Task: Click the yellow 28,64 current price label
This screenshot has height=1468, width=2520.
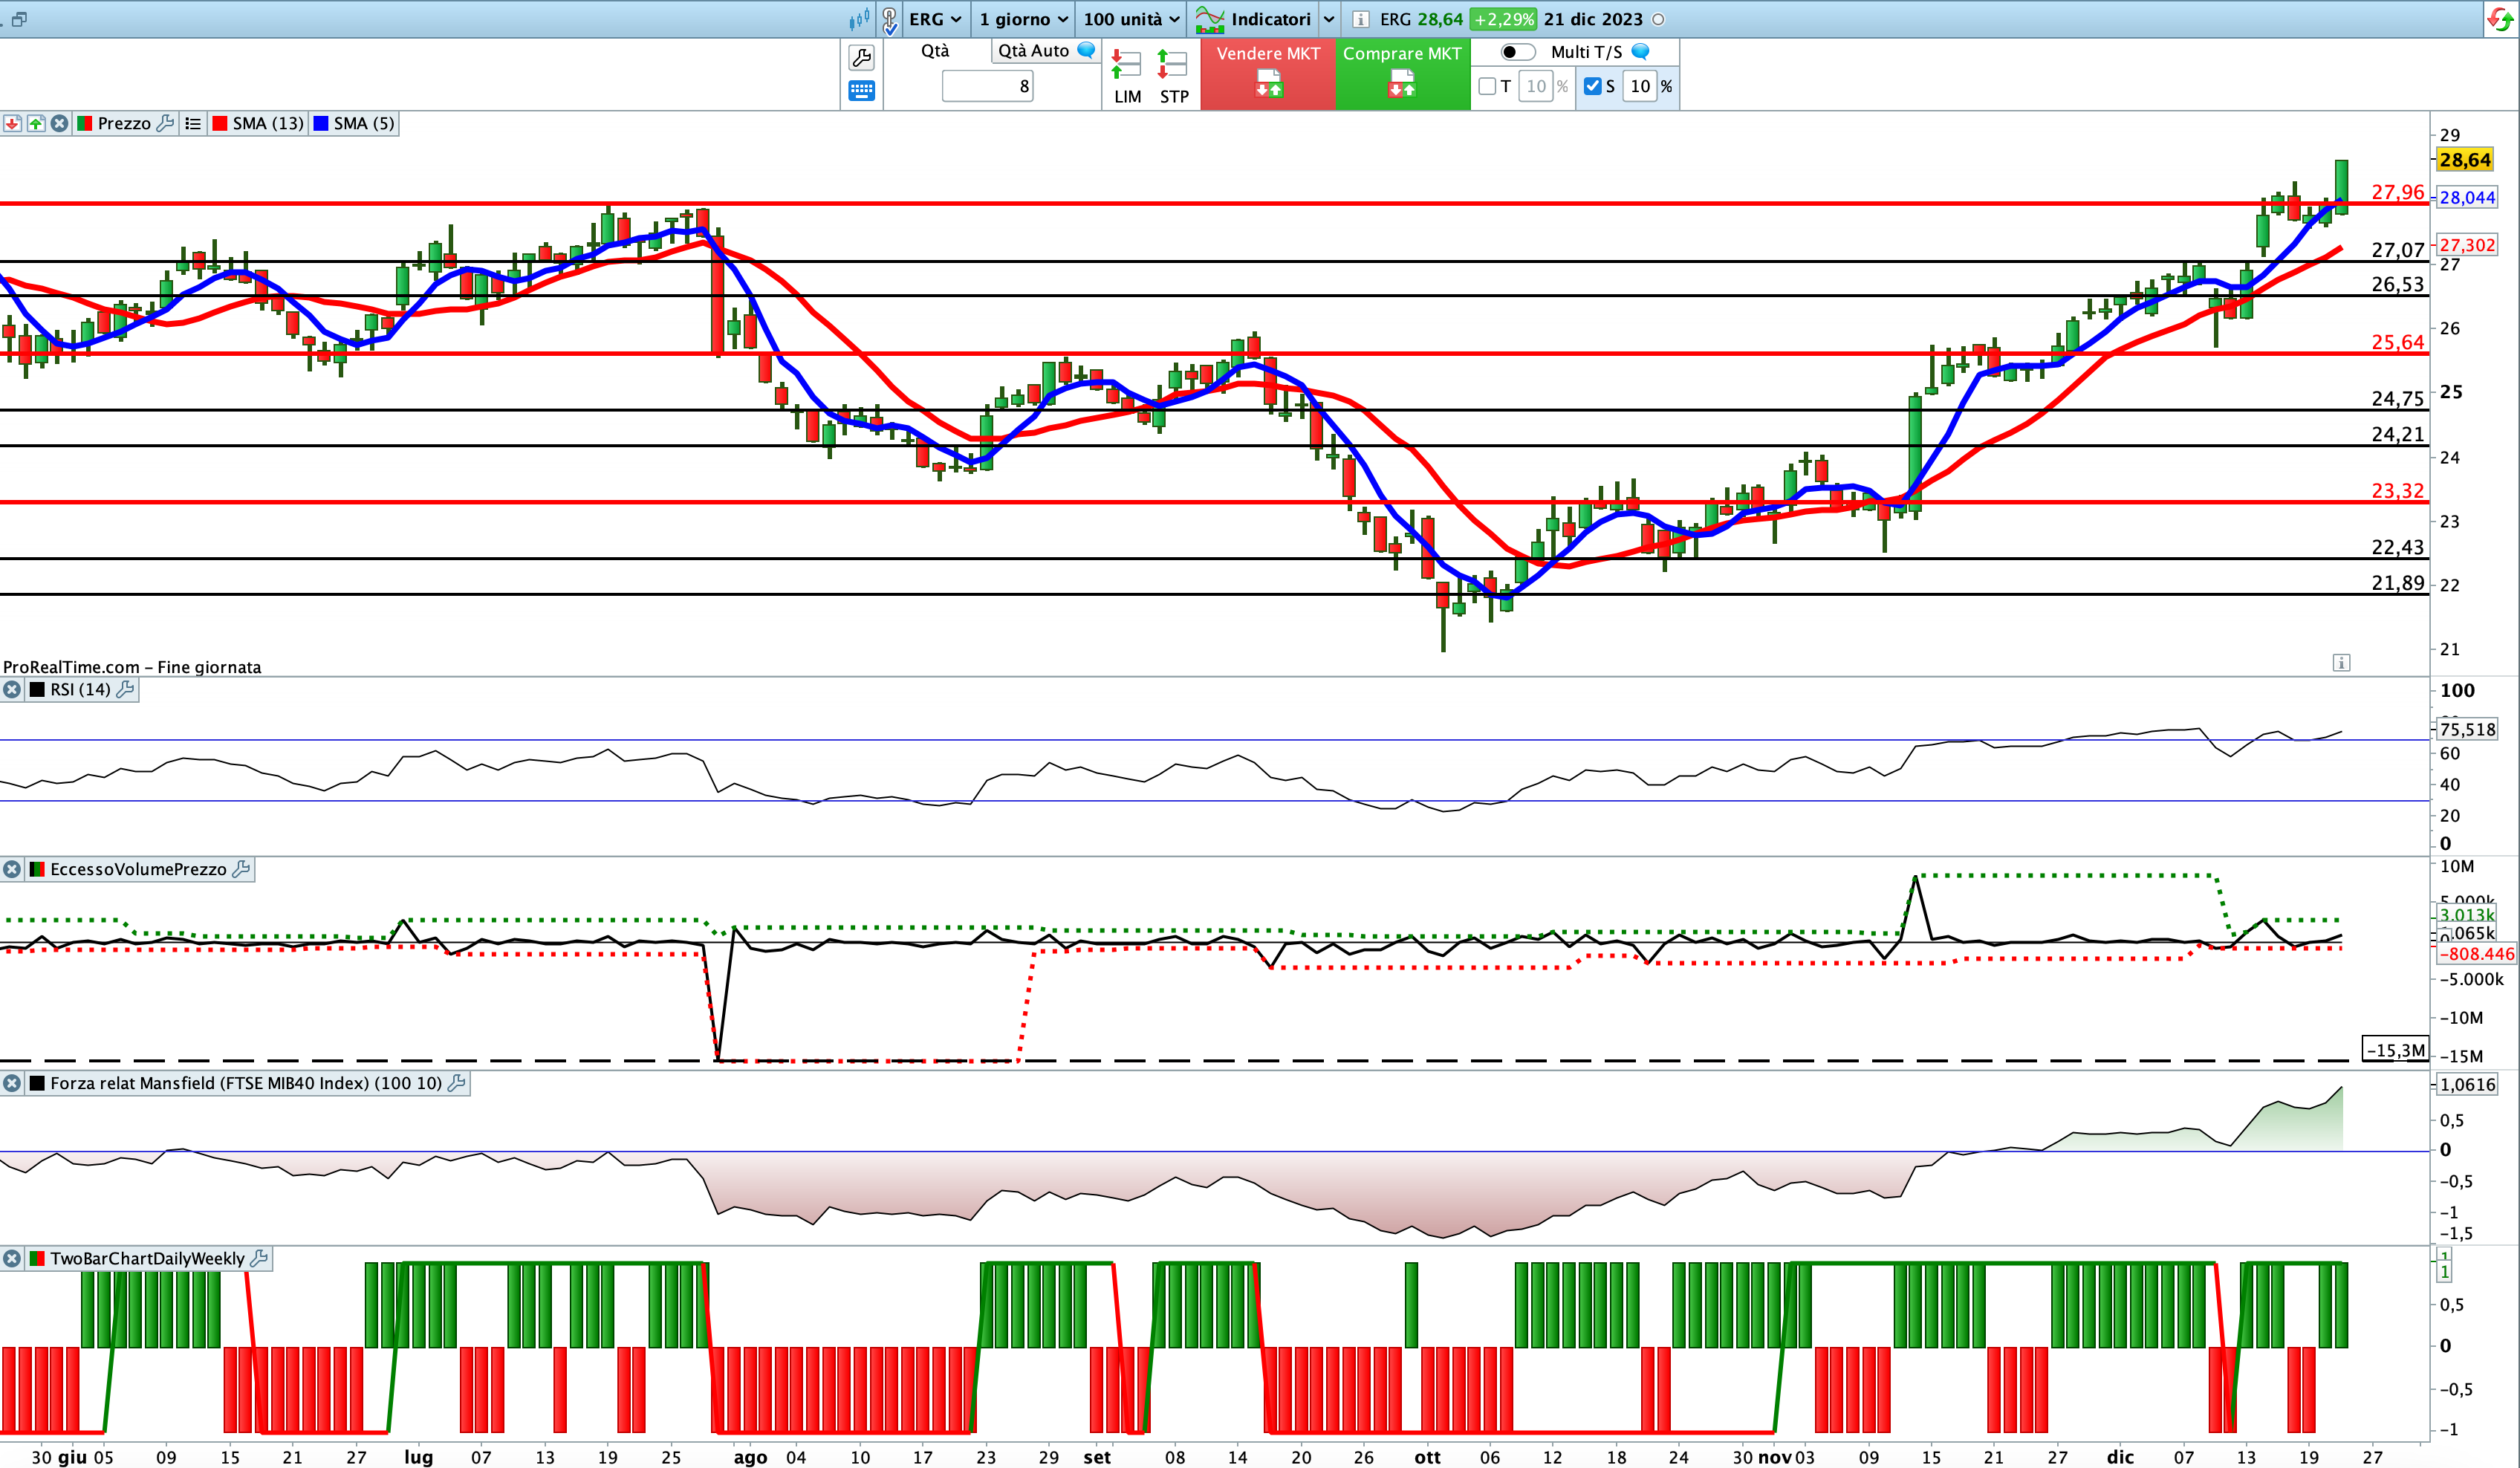Action: point(2465,160)
